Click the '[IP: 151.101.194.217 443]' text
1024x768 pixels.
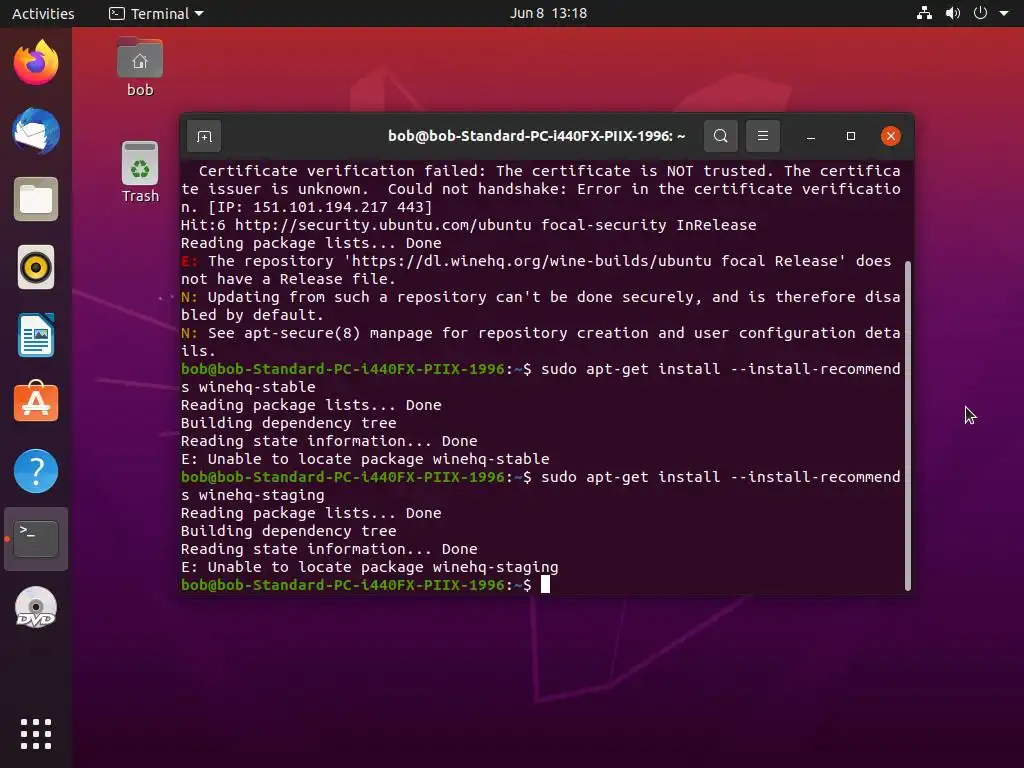320,207
